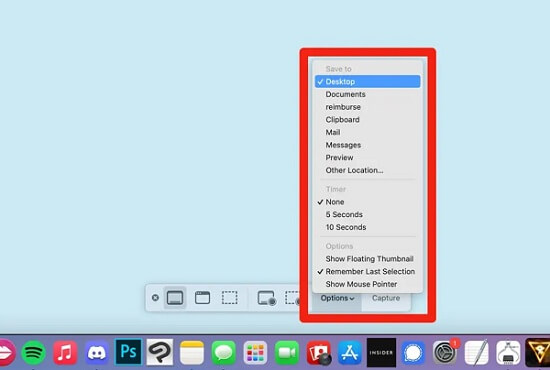Image resolution: width=550 pixels, height=370 pixels.
Task: Open Discord from the Dock
Action: (97, 352)
